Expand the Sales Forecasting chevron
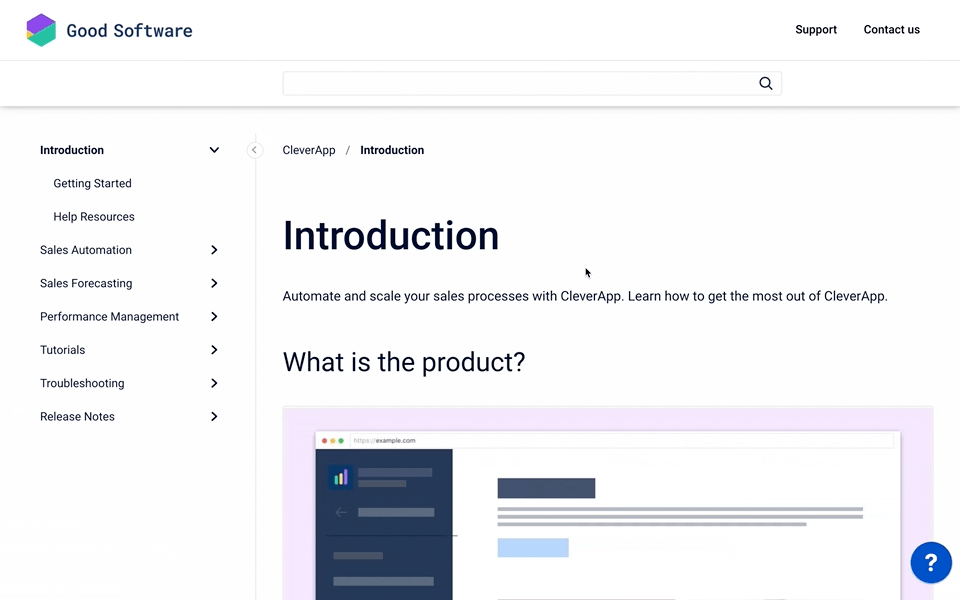This screenshot has width=960, height=600. click(214, 283)
